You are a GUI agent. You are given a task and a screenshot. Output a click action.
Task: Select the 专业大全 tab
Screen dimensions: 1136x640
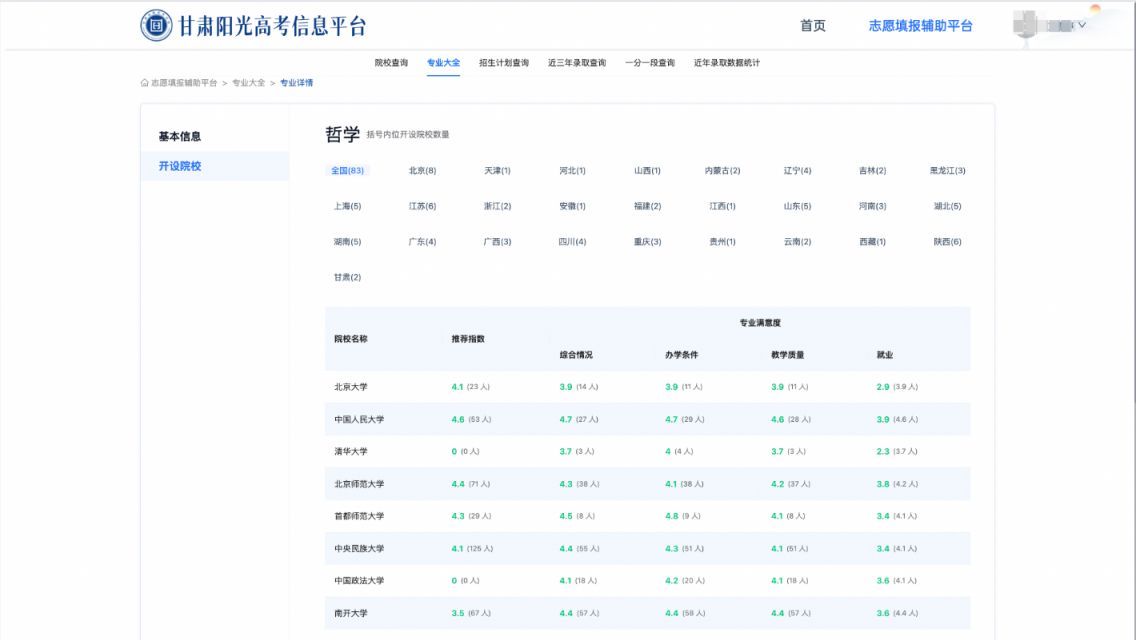443,63
